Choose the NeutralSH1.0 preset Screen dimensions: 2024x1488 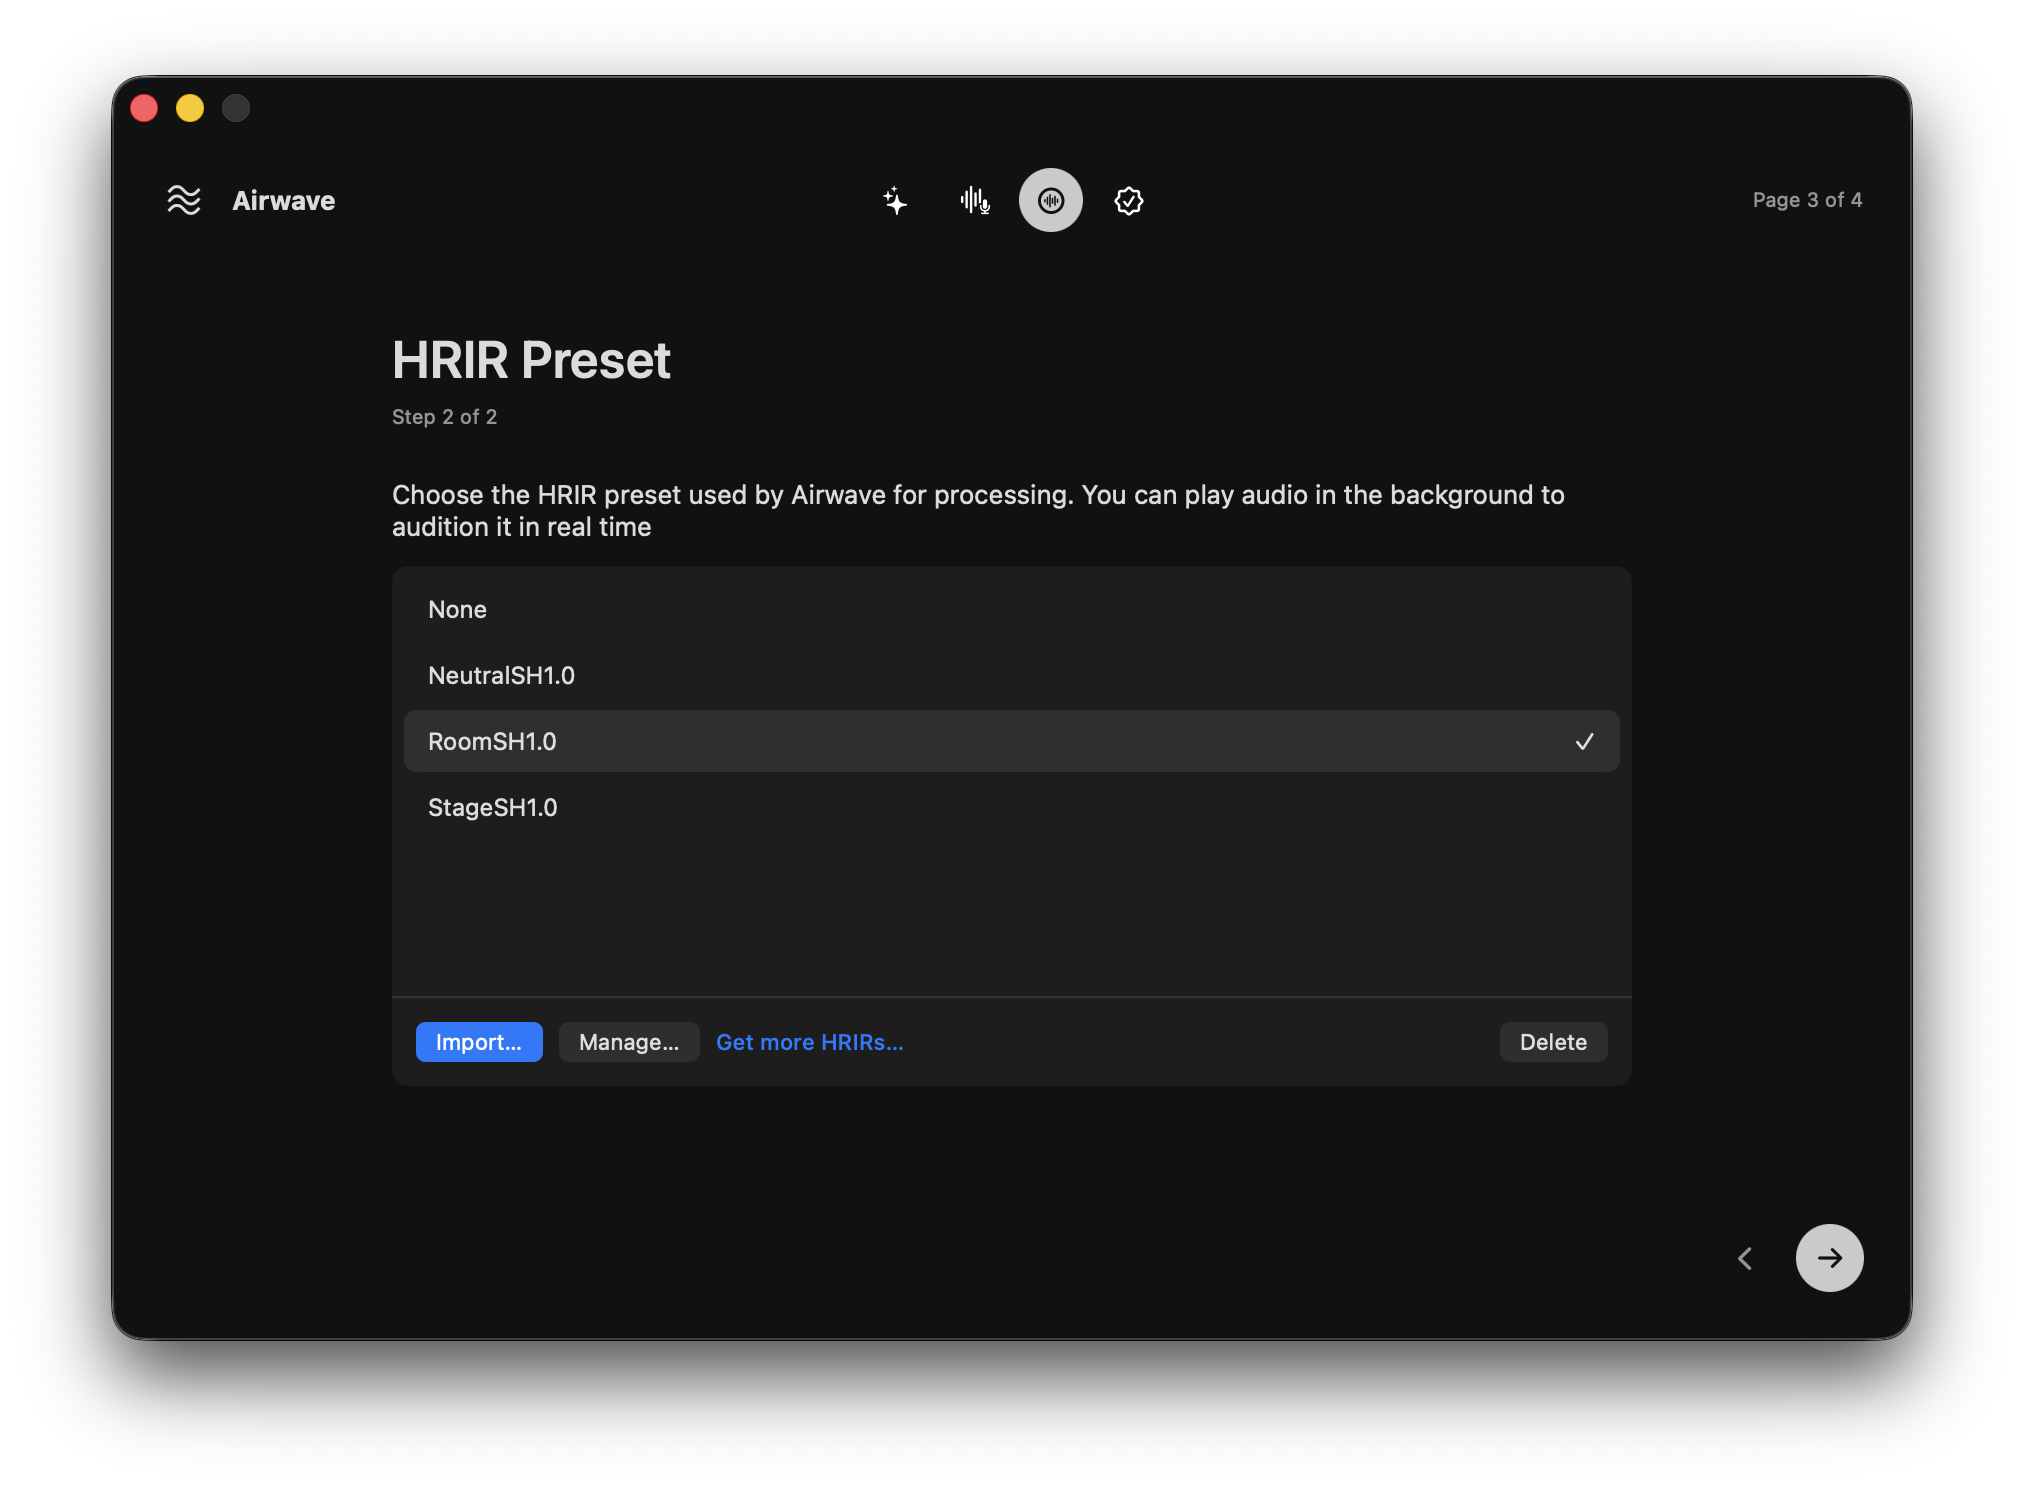point(1011,675)
